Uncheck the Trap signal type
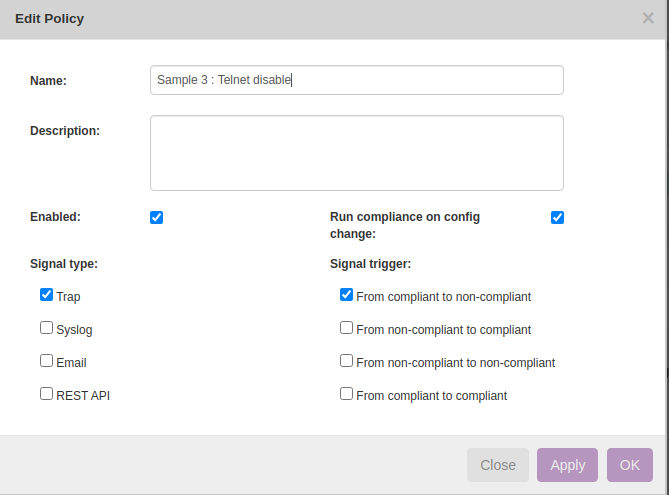This screenshot has height=495, width=669. 47,294
